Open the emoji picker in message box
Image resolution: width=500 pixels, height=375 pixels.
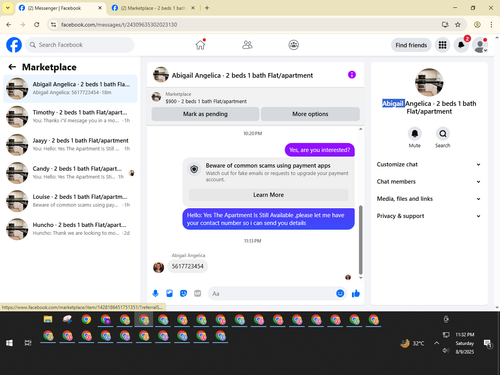[x=340, y=293]
